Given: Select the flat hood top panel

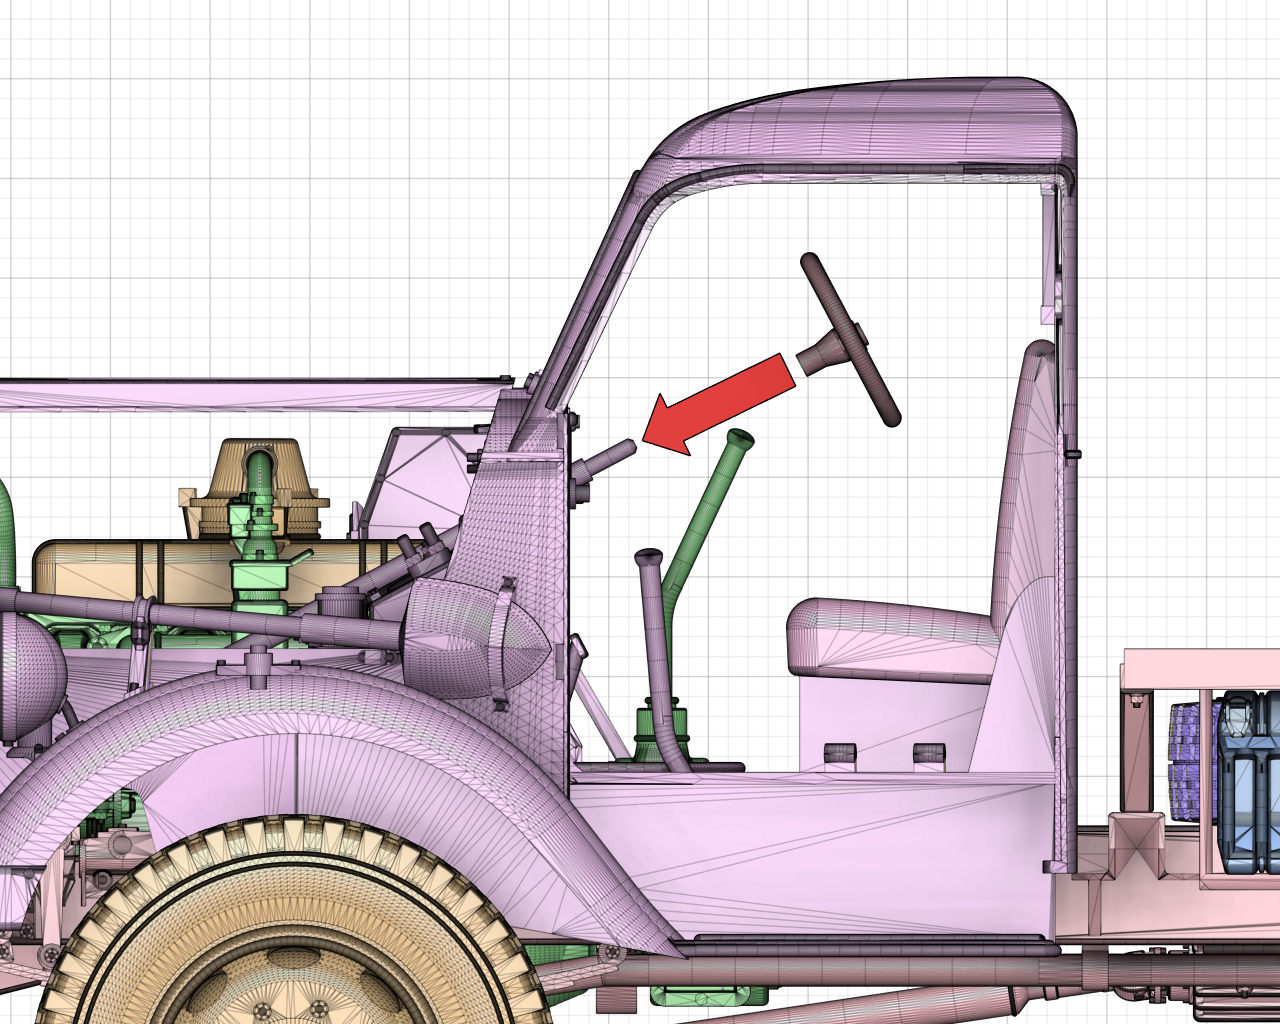Looking at the screenshot, I should click(x=250, y=396).
